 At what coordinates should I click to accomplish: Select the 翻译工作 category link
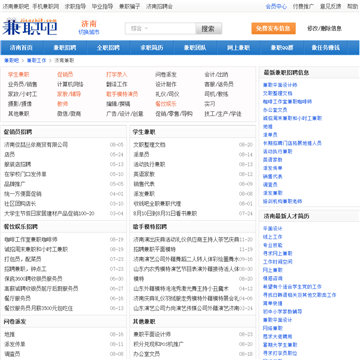coord(117,84)
